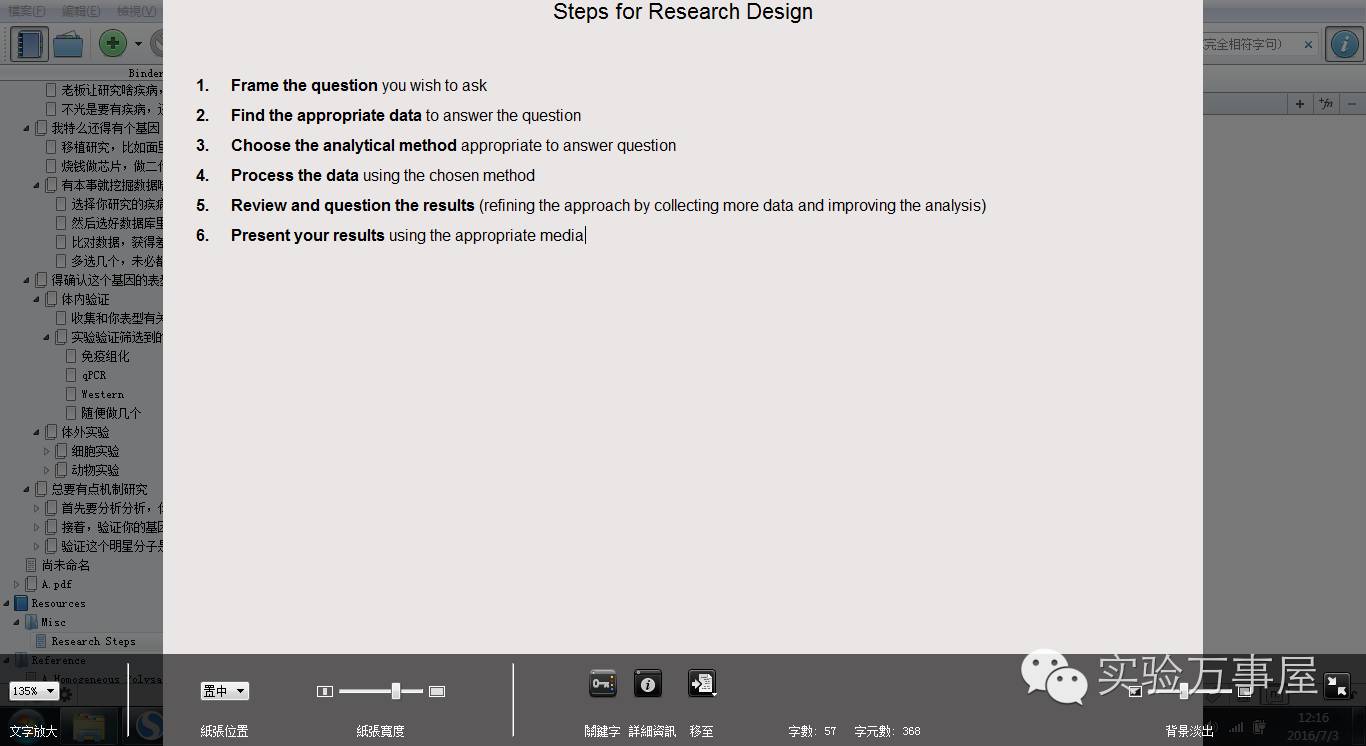Select 不光是要有疾病 document
Image resolution: width=1366 pixels, height=746 pixels.
point(112,109)
